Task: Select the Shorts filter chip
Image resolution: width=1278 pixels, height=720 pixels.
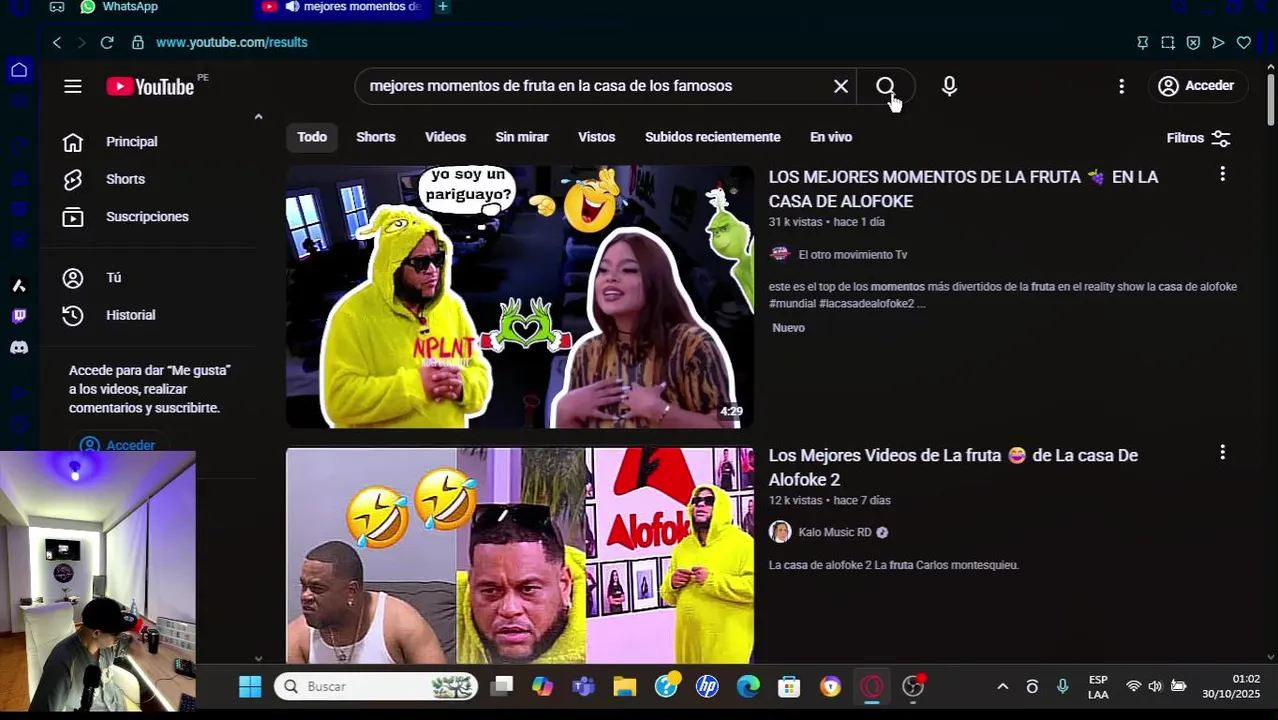Action: click(x=376, y=137)
